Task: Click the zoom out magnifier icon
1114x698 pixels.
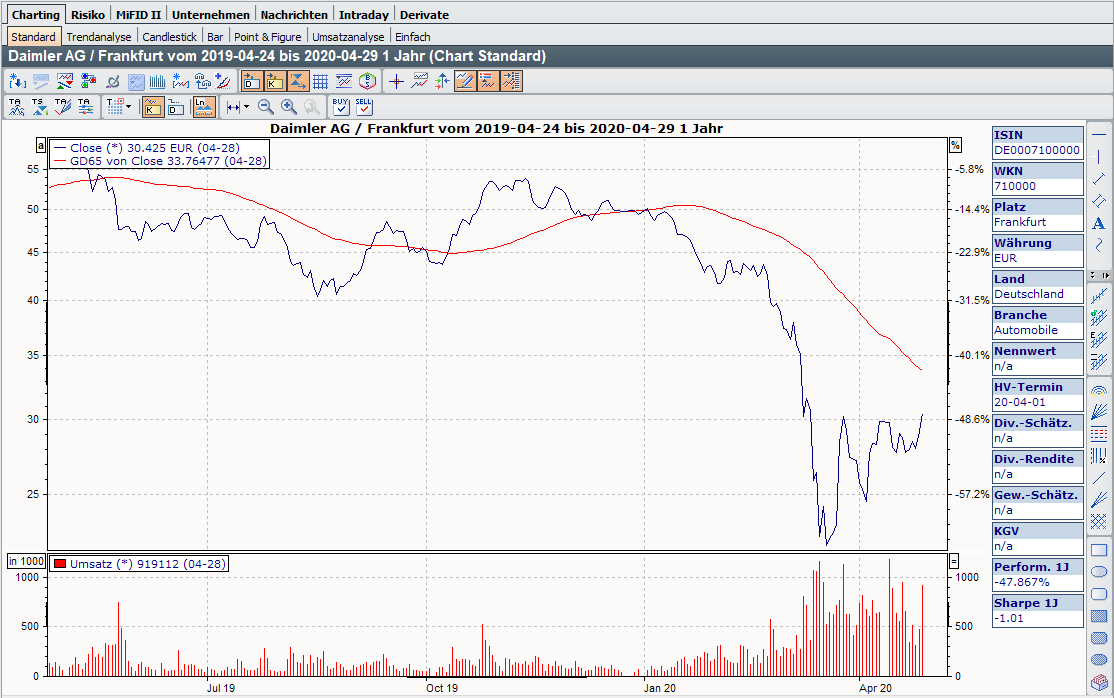Action: tap(266, 106)
